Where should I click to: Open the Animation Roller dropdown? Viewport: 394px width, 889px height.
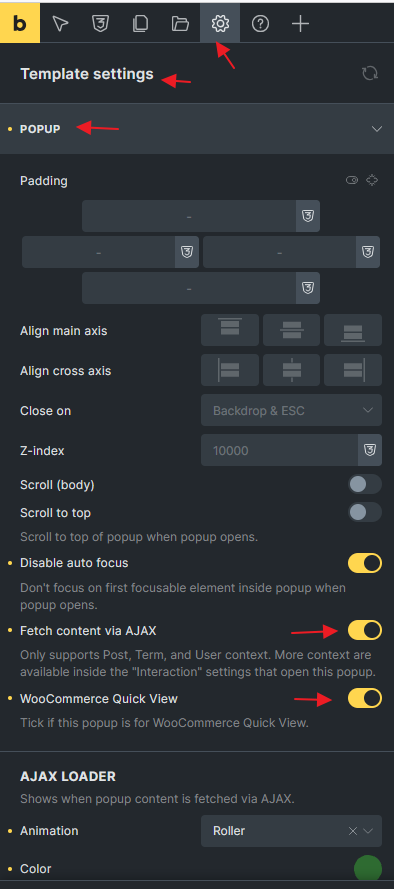click(x=291, y=831)
